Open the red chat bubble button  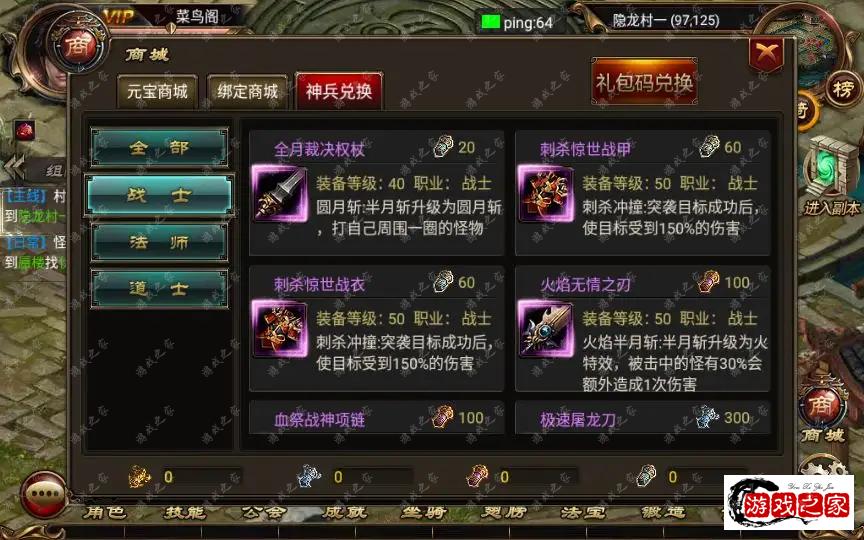45,495
